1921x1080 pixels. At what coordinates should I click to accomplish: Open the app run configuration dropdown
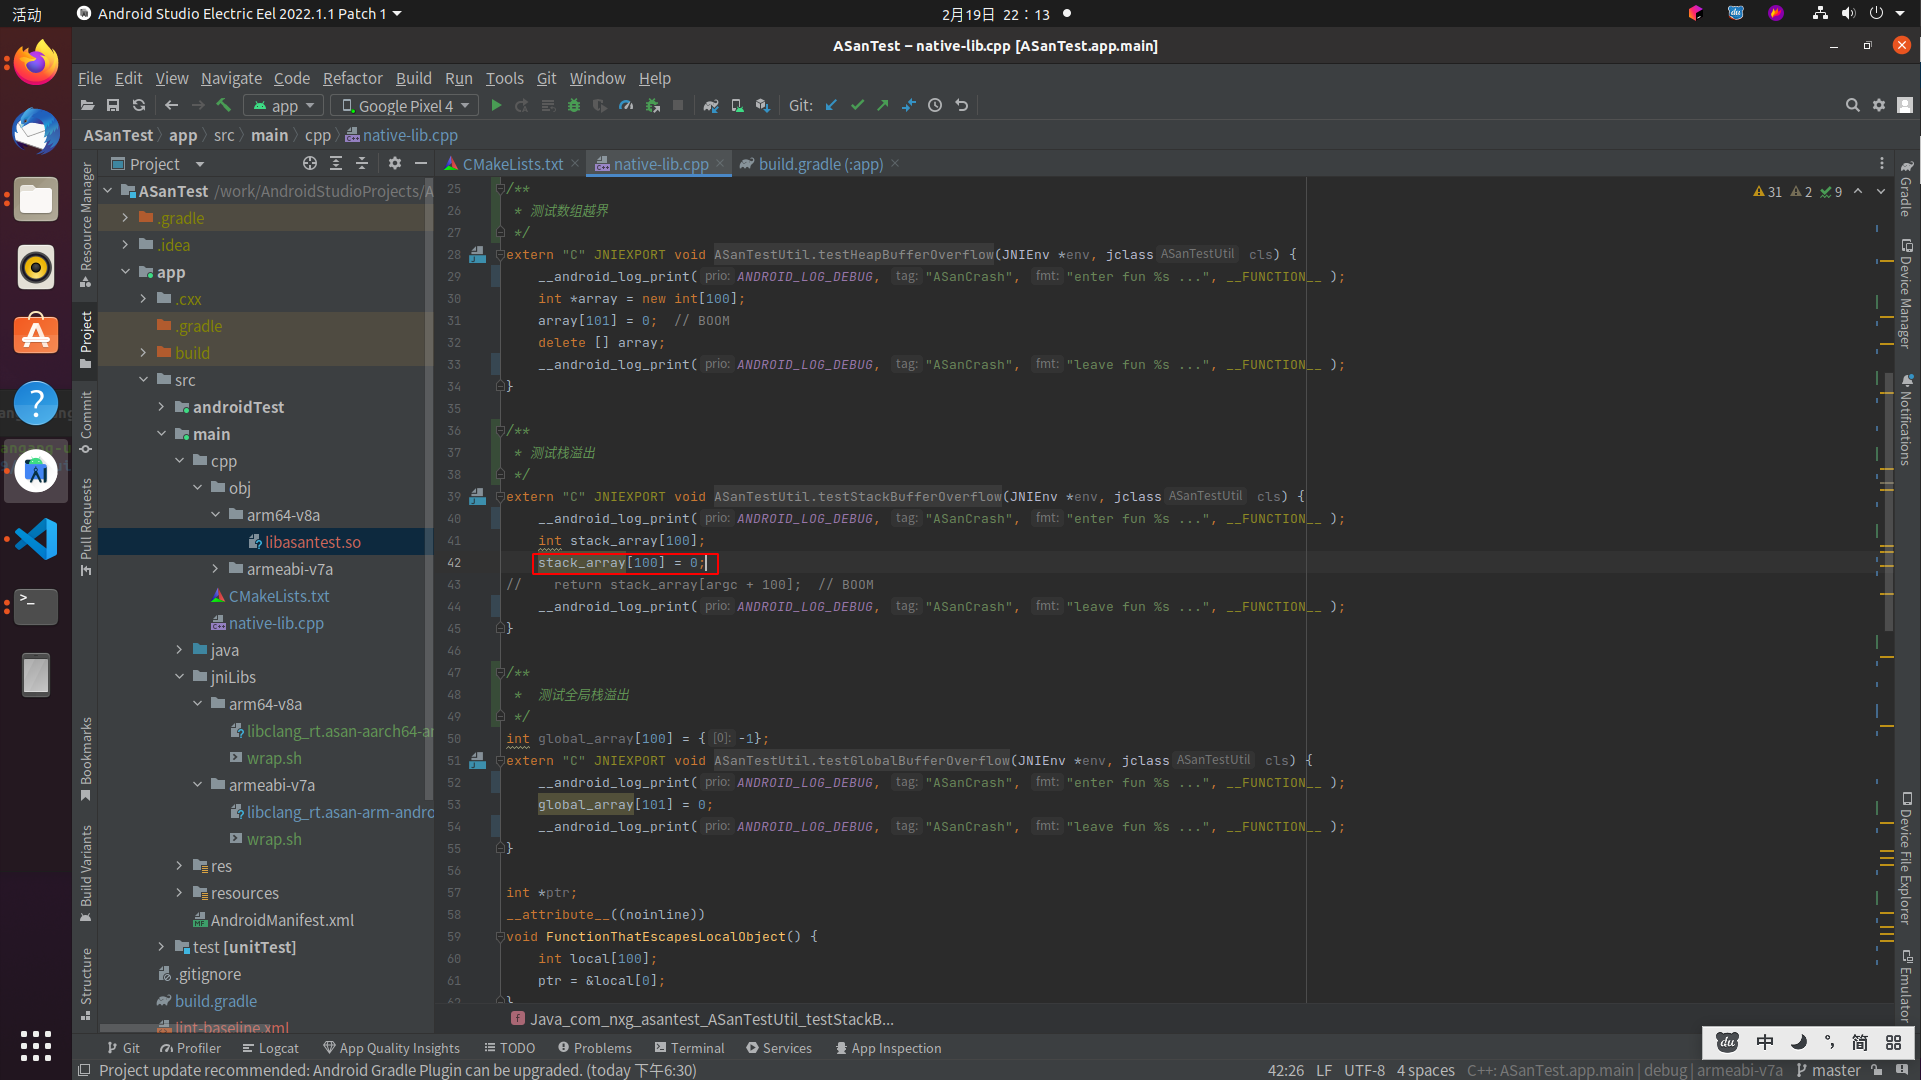point(284,105)
